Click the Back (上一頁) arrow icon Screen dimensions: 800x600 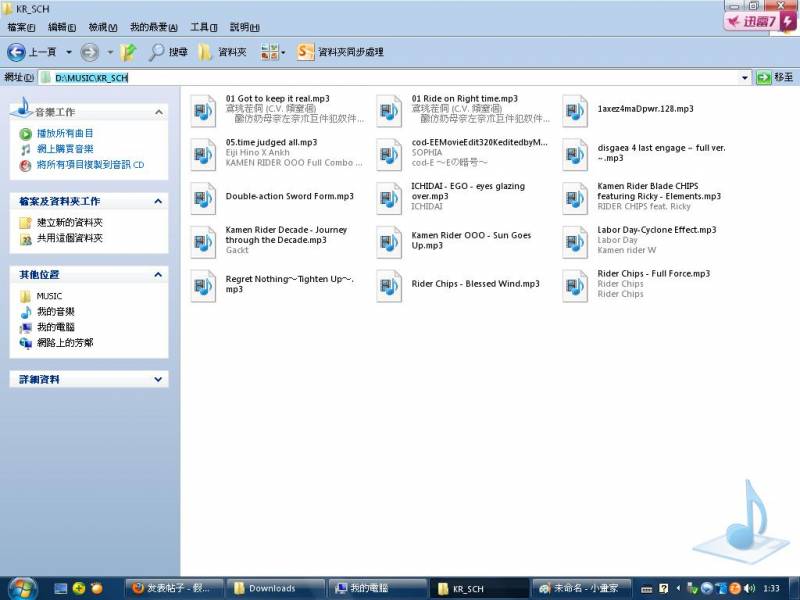(17, 52)
